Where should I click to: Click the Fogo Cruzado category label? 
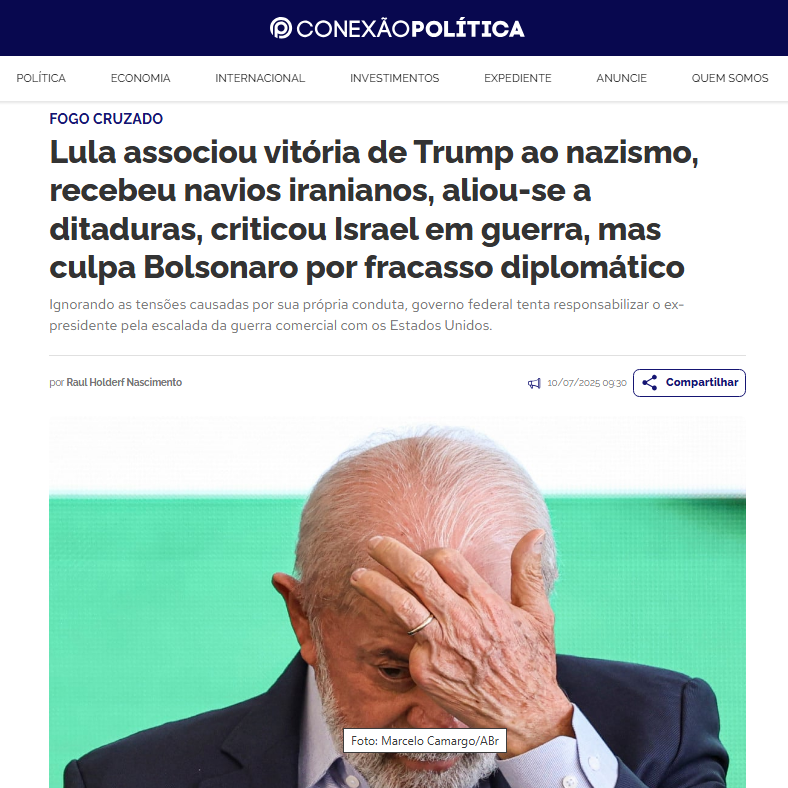[106, 119]
